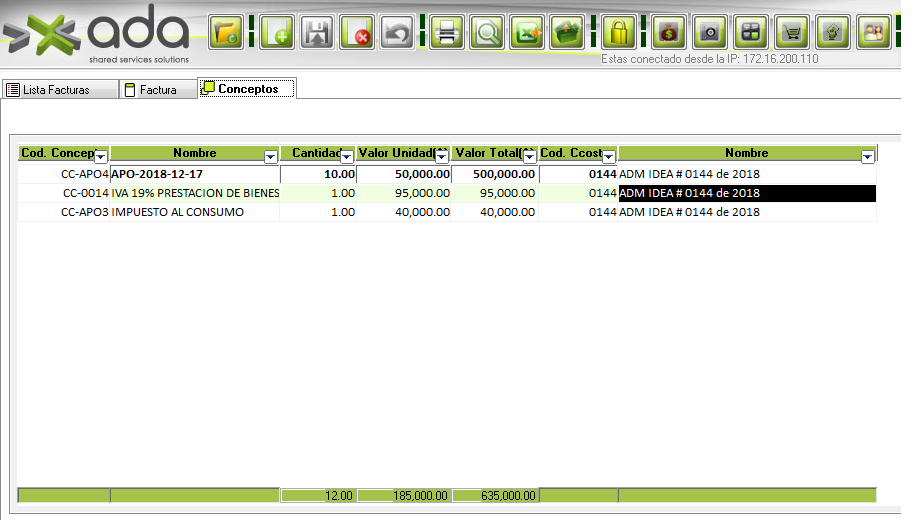Click the padlock icon
The width and height of the screenshot is (920, 528).
619,32
